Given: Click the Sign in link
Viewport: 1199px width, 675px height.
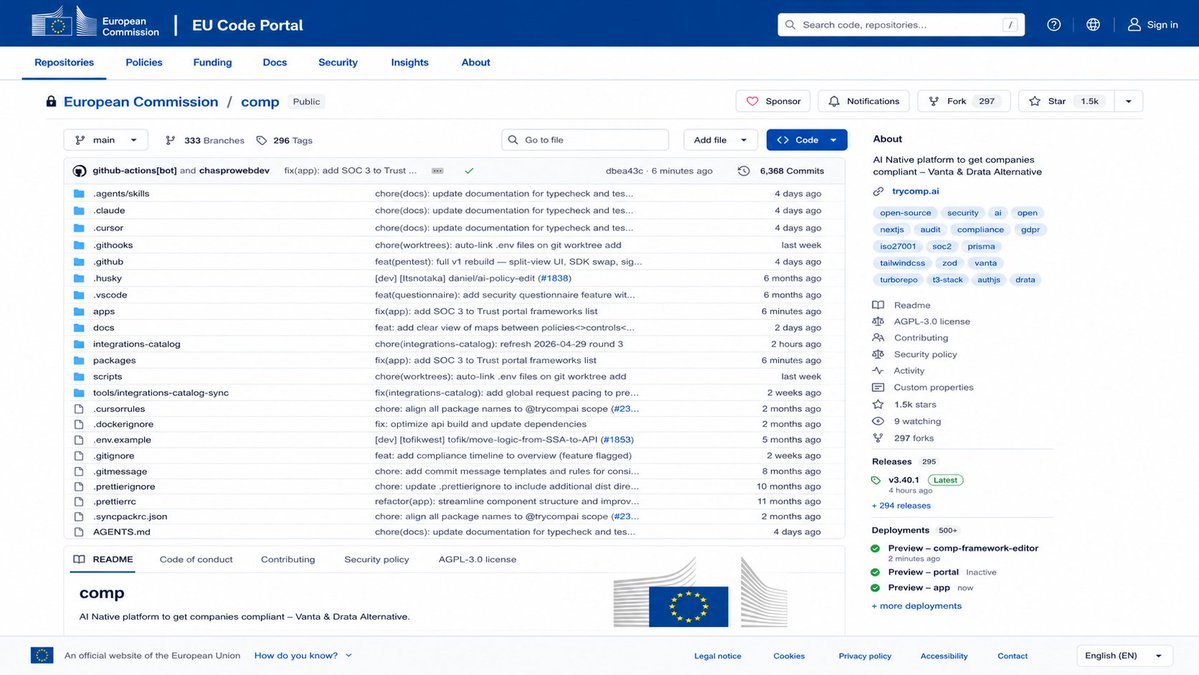Looking at the screenshot, I should point(1162,24).
